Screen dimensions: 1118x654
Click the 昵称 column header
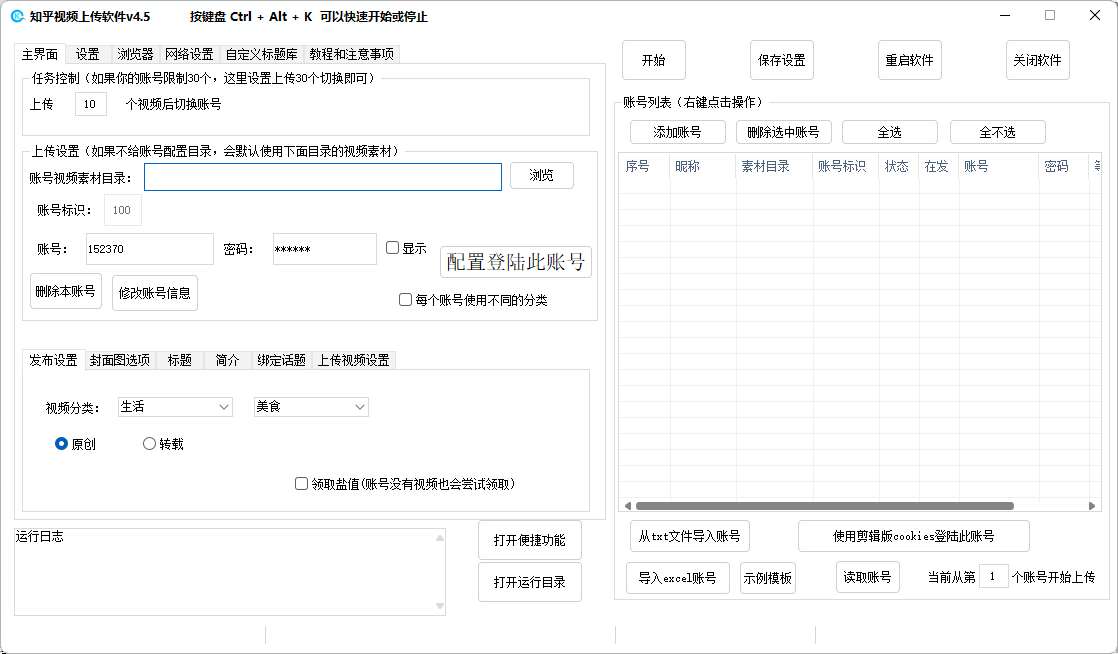click(x=703, y=166)
